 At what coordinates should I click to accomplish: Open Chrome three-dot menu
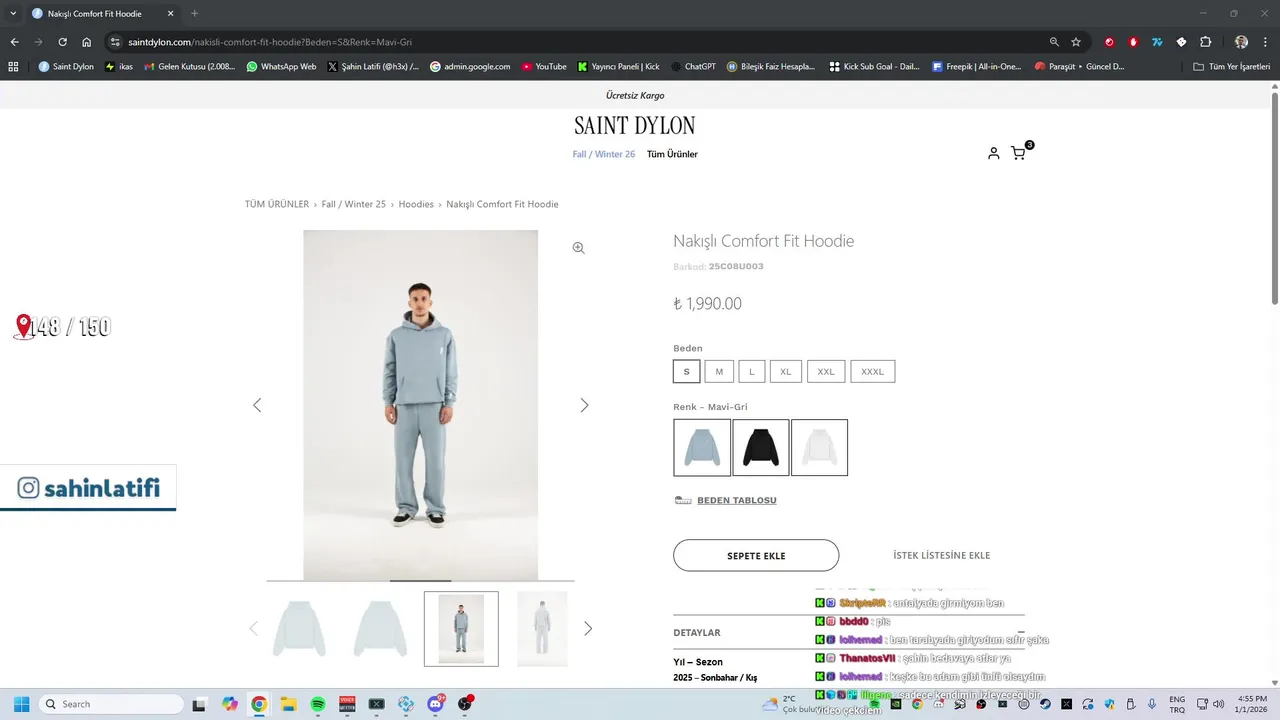coord(1264,42)
